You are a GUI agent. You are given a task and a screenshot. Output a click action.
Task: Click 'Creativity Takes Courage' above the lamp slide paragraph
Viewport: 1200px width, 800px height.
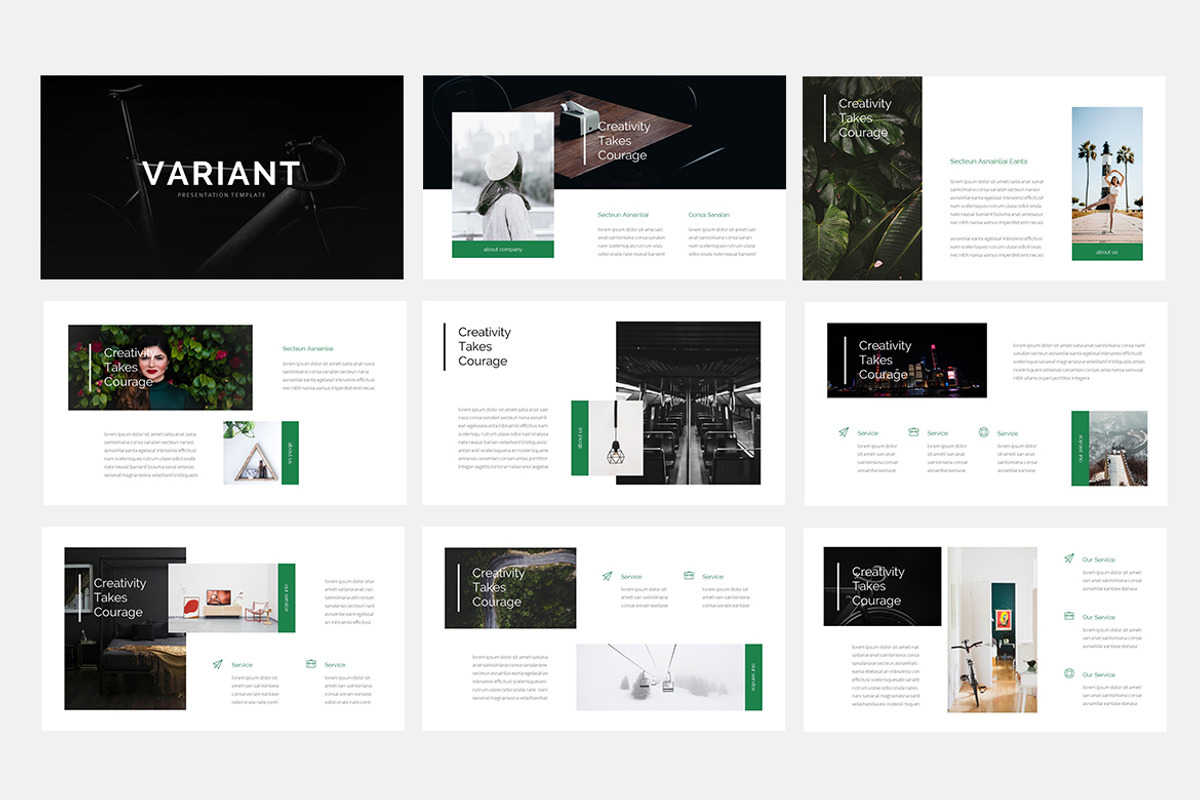tap(484, 346)
